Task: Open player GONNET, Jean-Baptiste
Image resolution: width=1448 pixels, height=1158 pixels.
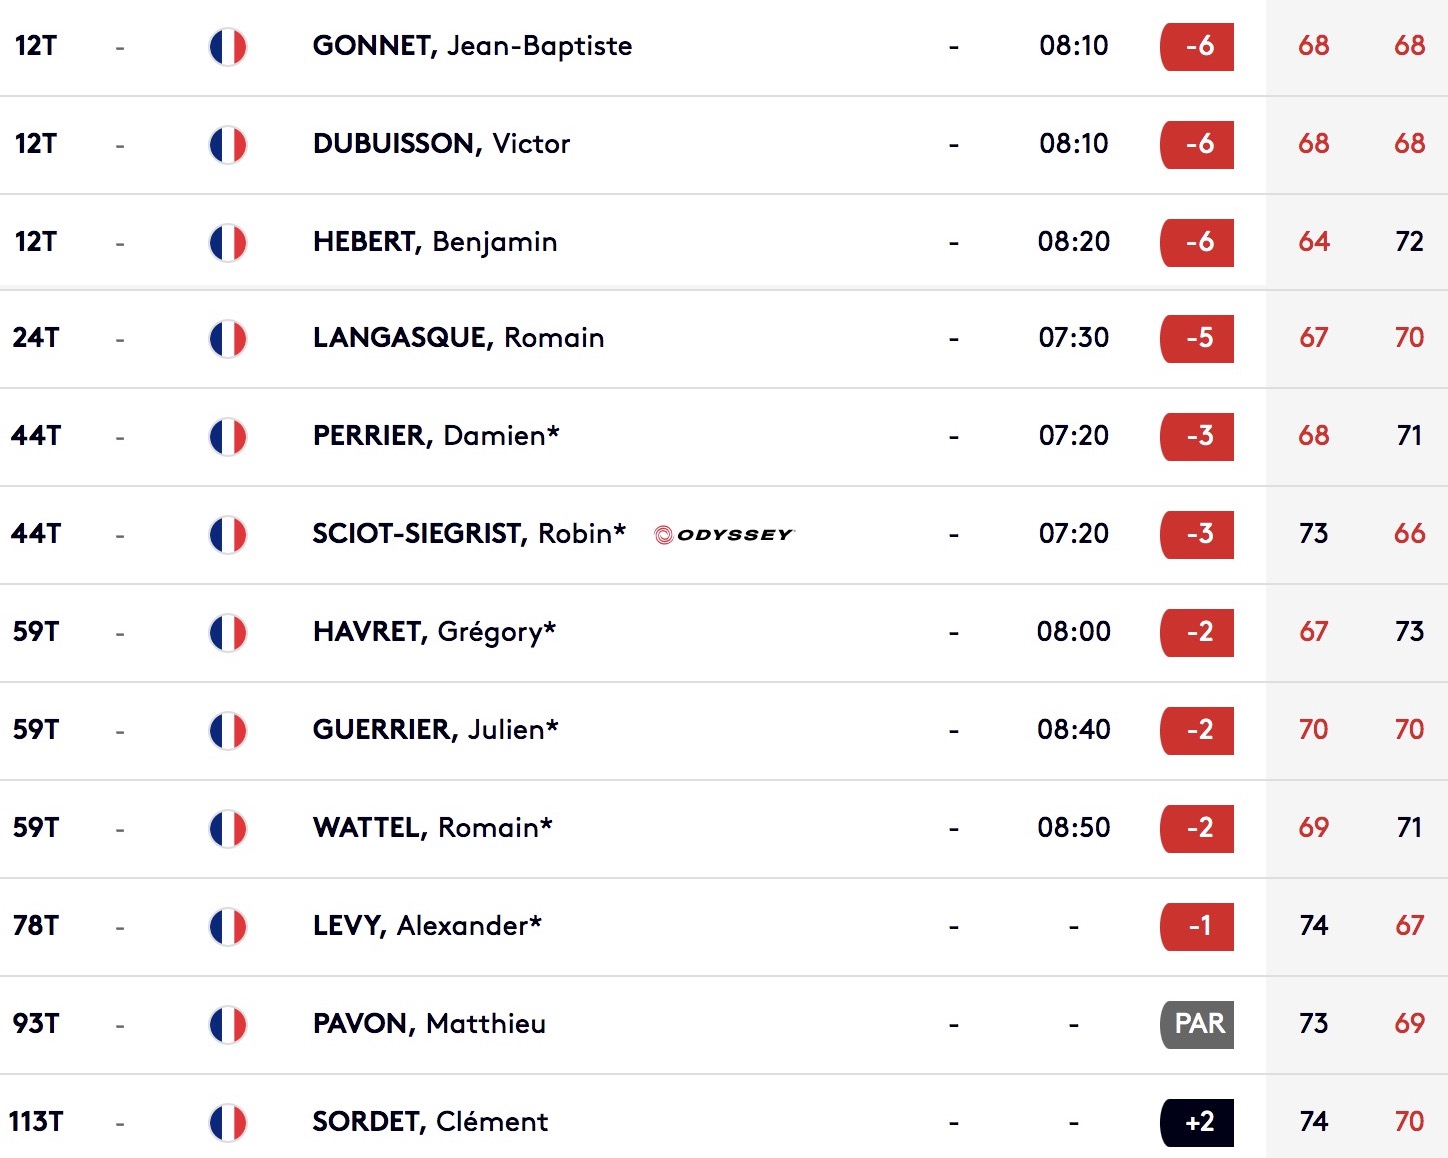Action: click(472, 46)
